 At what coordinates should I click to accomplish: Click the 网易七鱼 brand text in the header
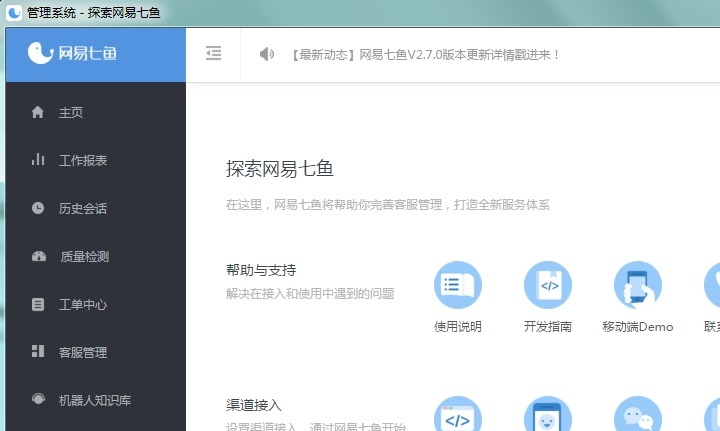click(x=88, y=53)
